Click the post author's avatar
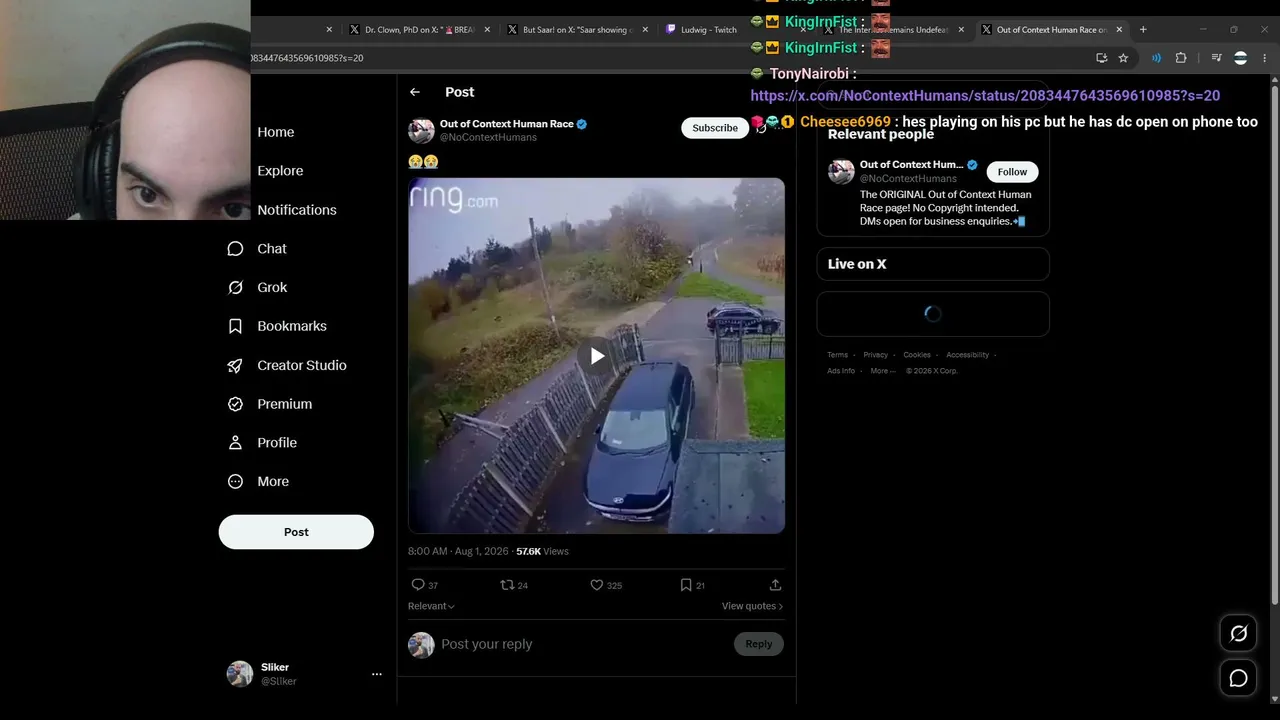The image size is (1280, 720). [x=421, y=131]
